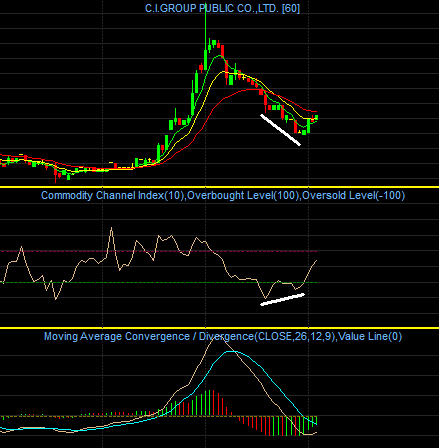This screenshot has width=439, height=448.
Task: Click the dashed MACD zero value line
Action: tap(158, 416)
